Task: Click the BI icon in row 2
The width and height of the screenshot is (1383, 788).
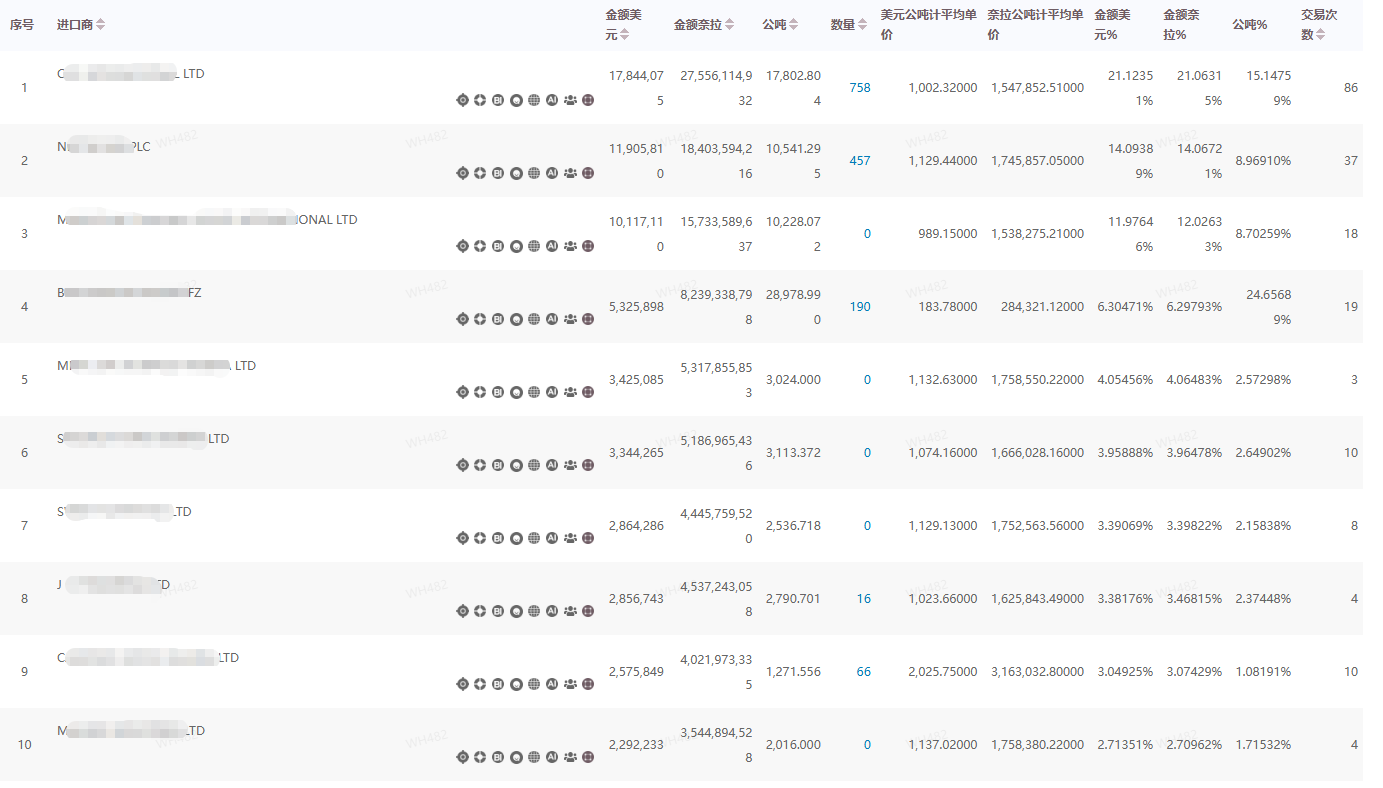Action: [498, 173]
